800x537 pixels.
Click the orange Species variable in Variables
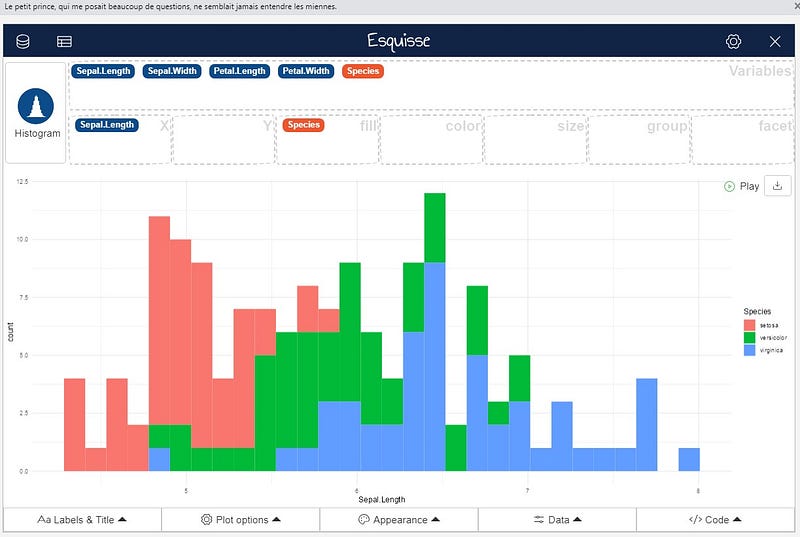(363, 71)
